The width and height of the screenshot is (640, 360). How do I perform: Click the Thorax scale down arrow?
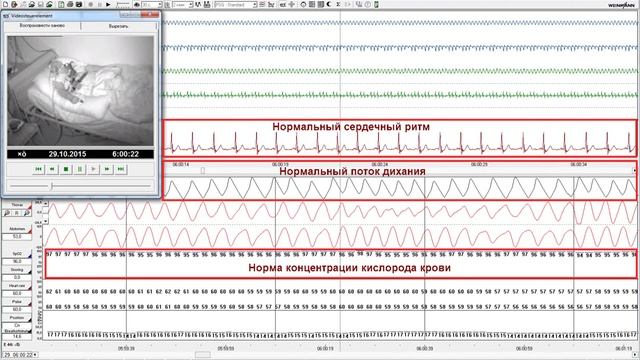(x=46, y=222)
